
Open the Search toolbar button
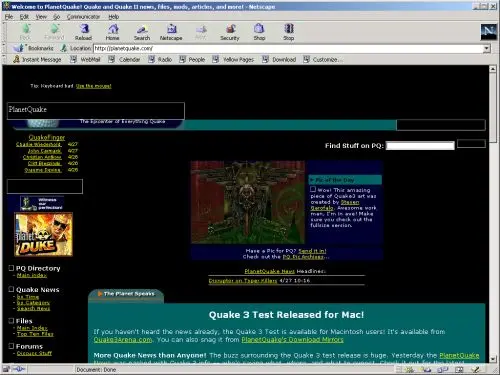(142, 32)
